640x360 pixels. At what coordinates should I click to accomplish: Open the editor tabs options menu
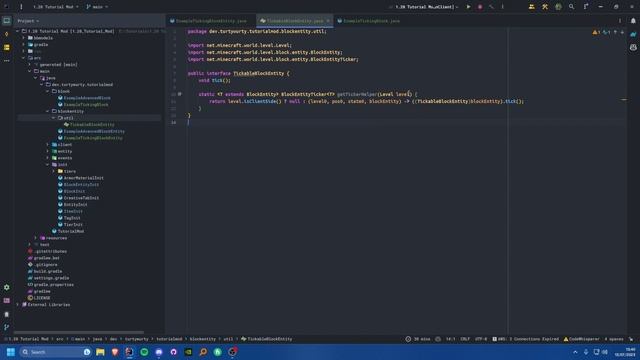(620, 21)
